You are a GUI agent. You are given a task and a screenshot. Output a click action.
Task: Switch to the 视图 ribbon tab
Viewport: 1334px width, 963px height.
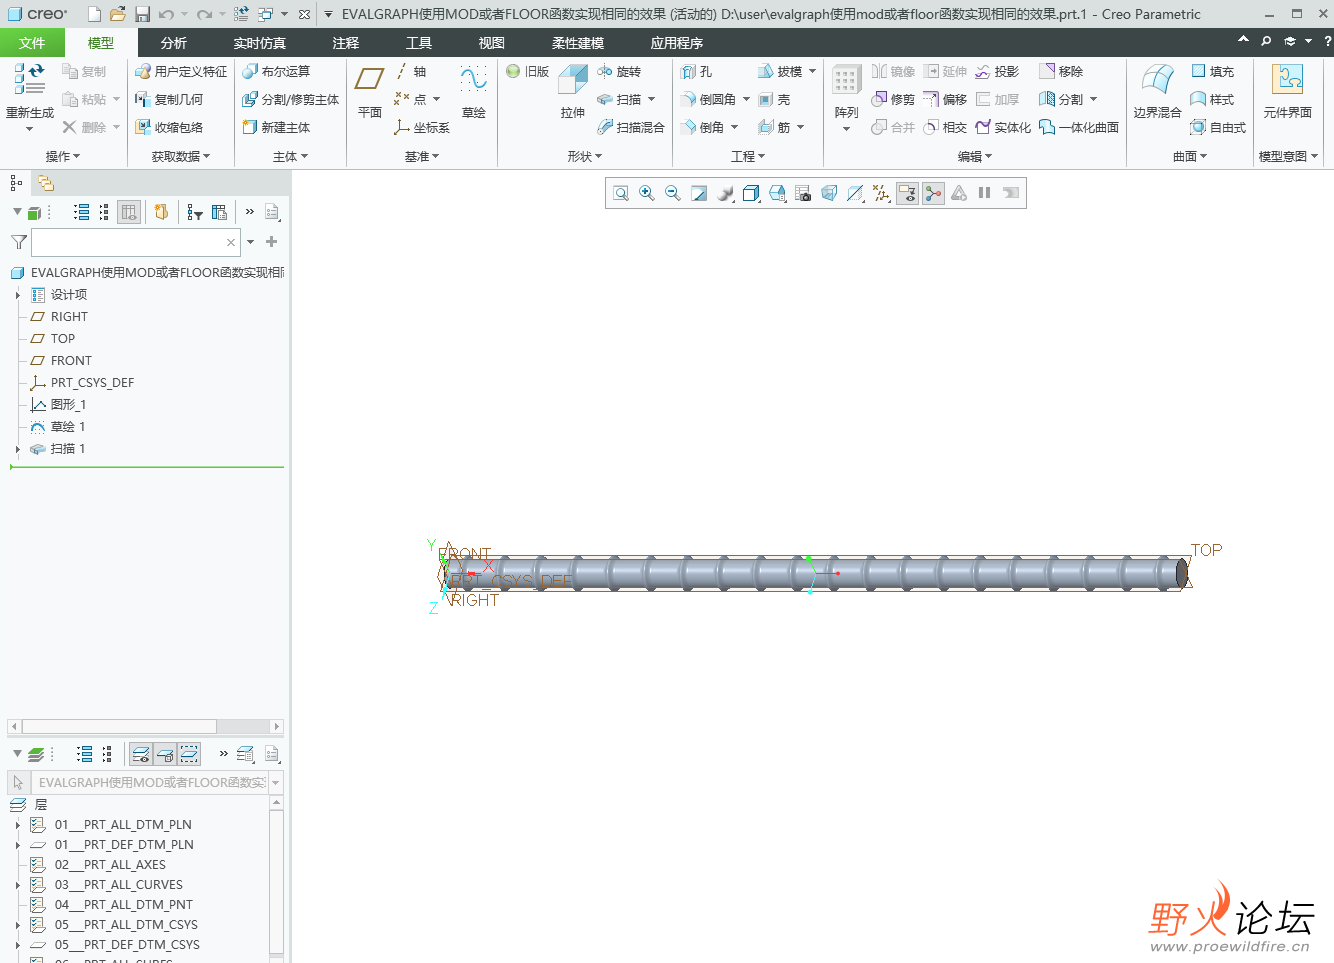point(492,43)
